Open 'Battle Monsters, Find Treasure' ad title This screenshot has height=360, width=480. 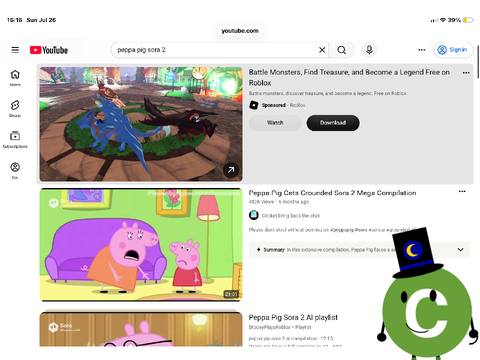coord(349,77)
